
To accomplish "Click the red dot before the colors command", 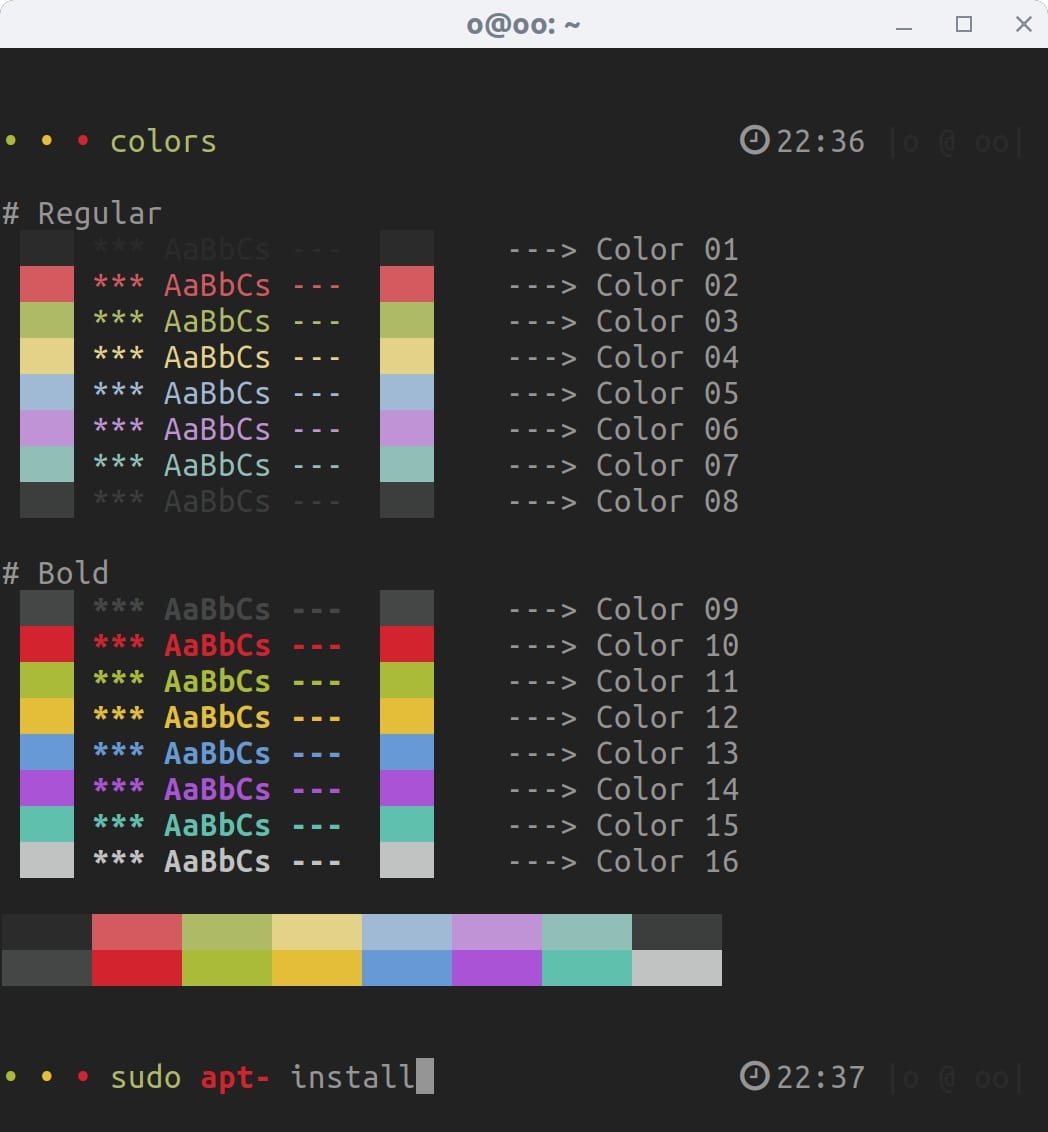I will pyautogui.click(x=83, y=141).
